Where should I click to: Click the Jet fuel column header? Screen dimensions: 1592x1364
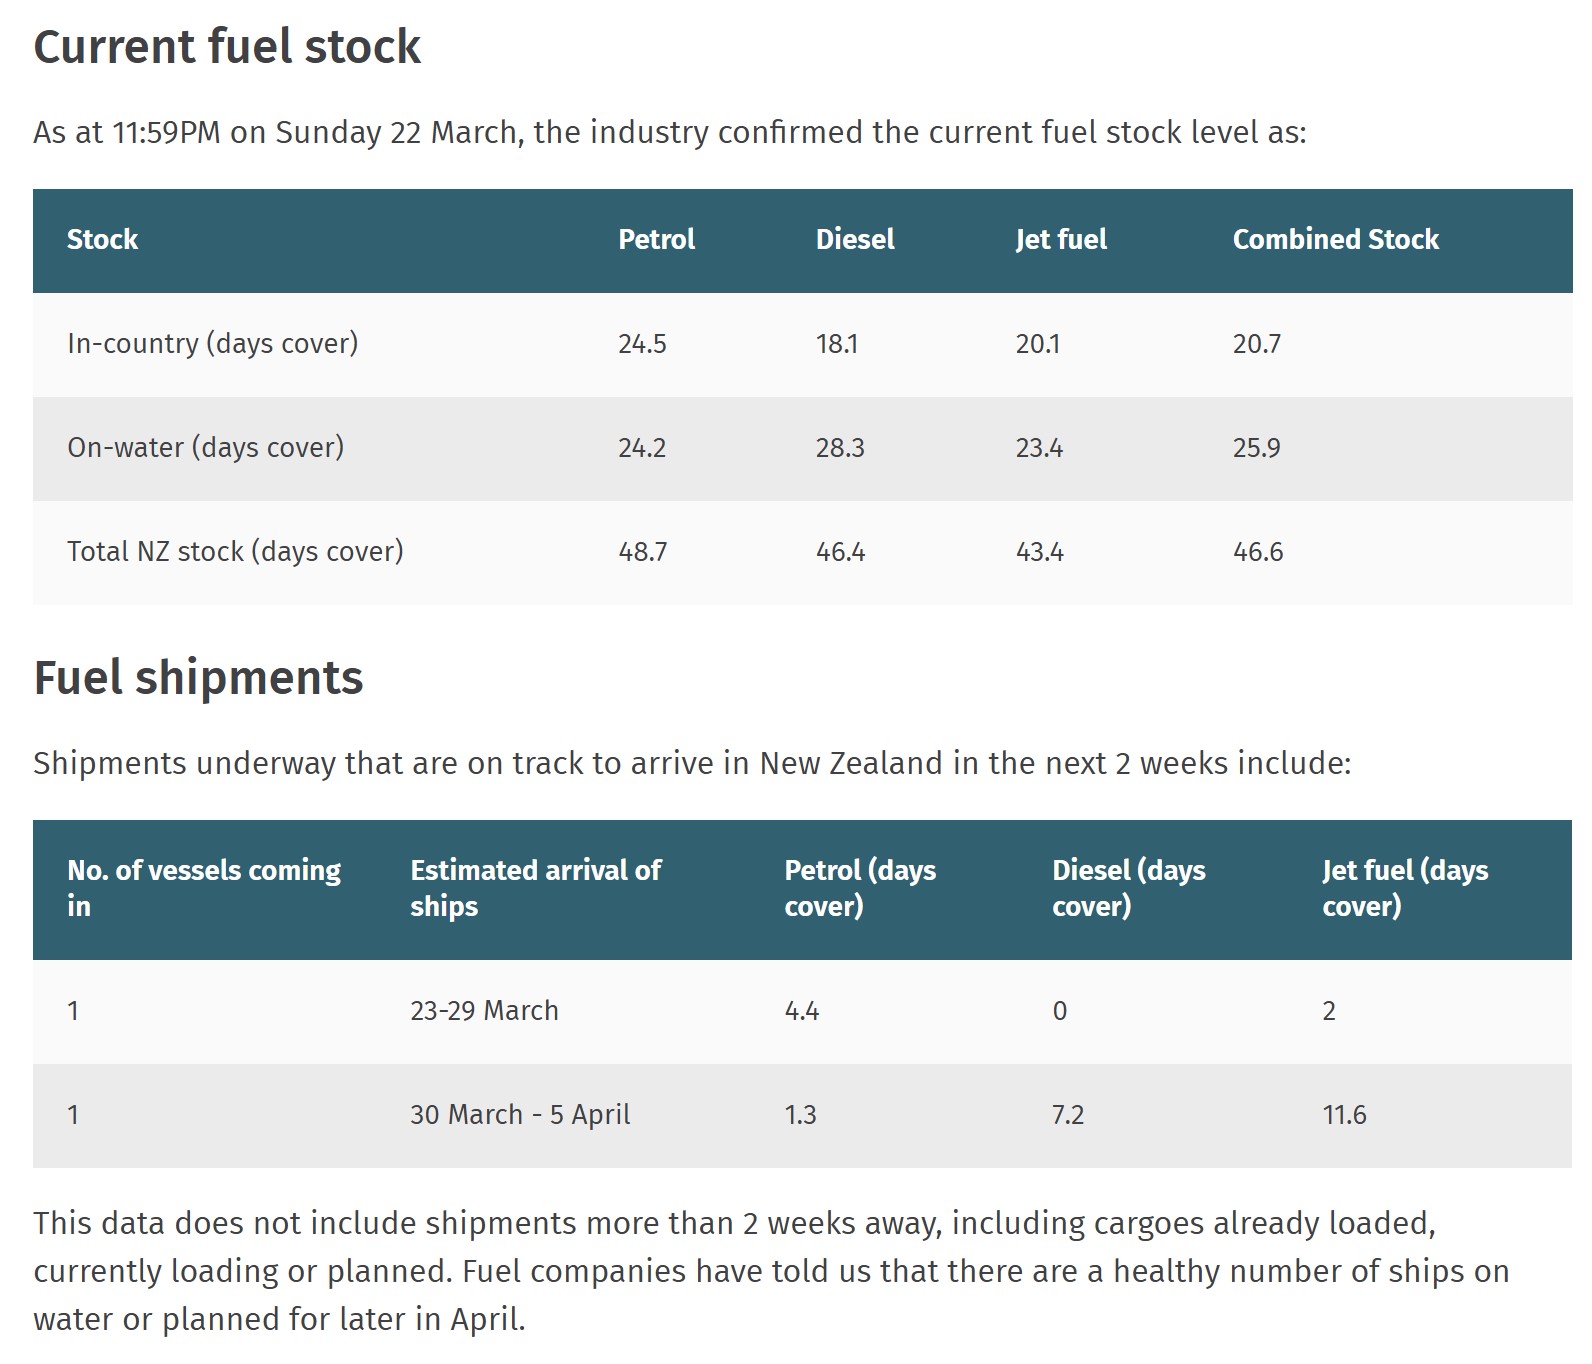(1061, 240)
